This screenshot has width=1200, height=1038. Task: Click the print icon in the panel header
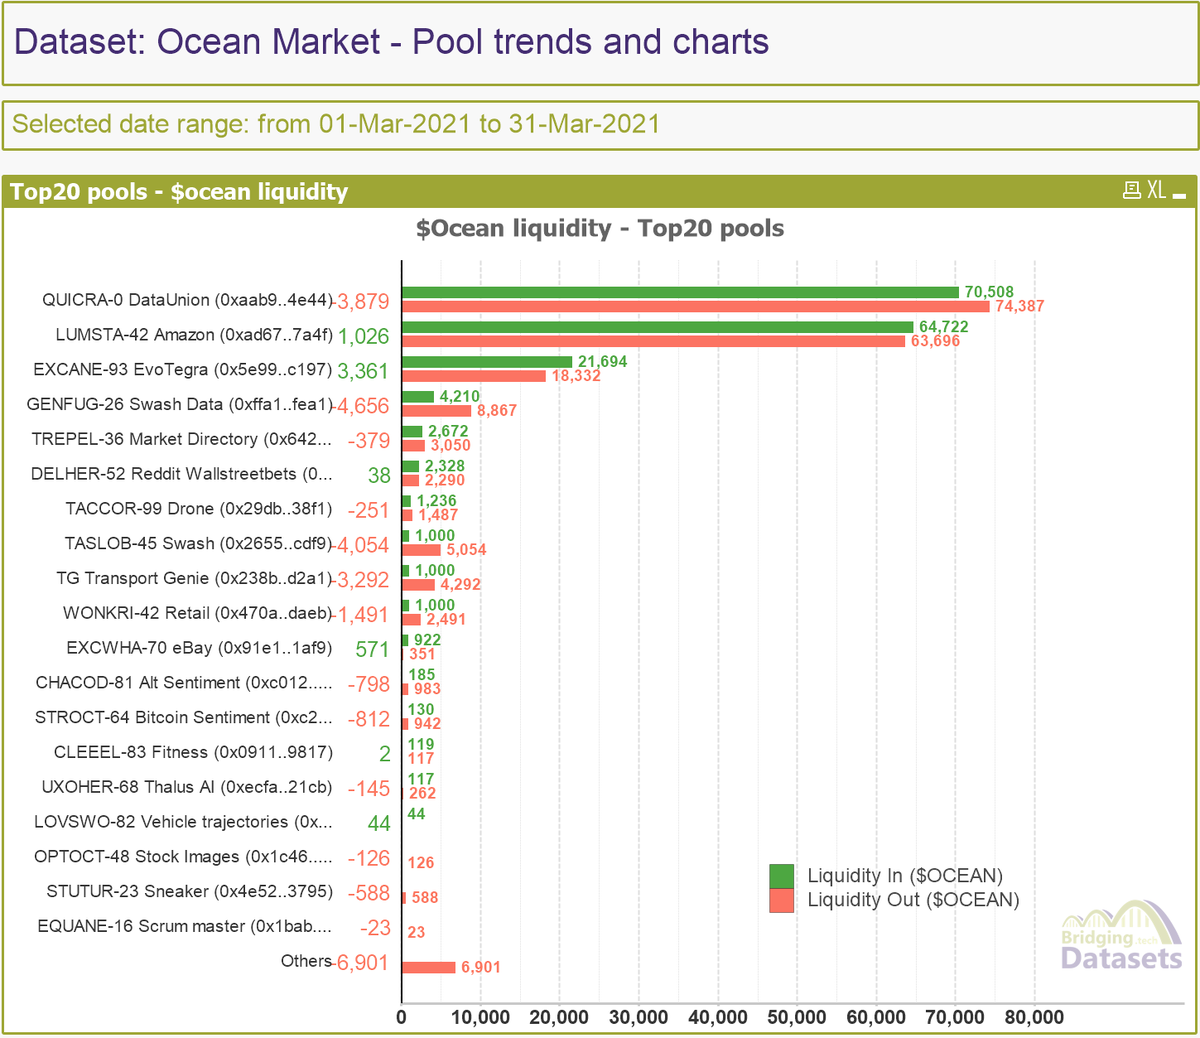[1132, 190]
